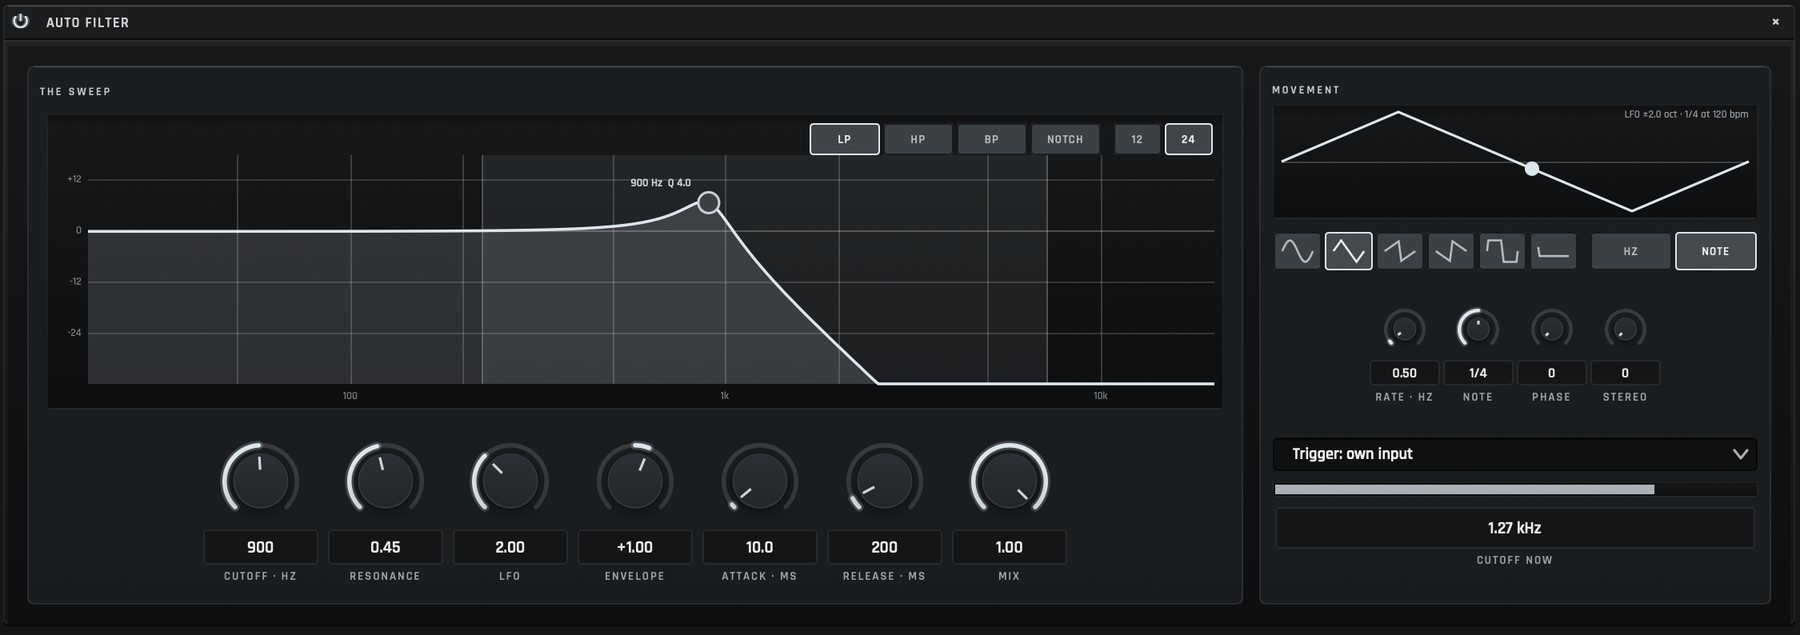Close the Auto Filter panel

pyautogui.click(x=1776, y=21)
